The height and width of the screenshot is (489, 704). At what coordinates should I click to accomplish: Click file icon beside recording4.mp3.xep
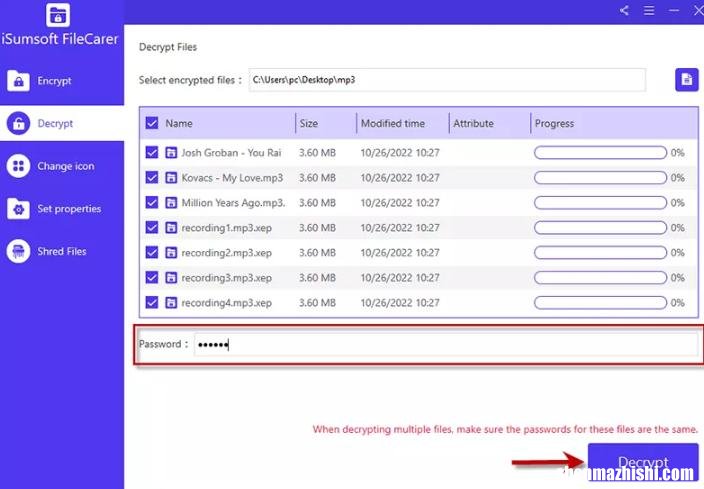pyautogui.click(x=171, y=303)
